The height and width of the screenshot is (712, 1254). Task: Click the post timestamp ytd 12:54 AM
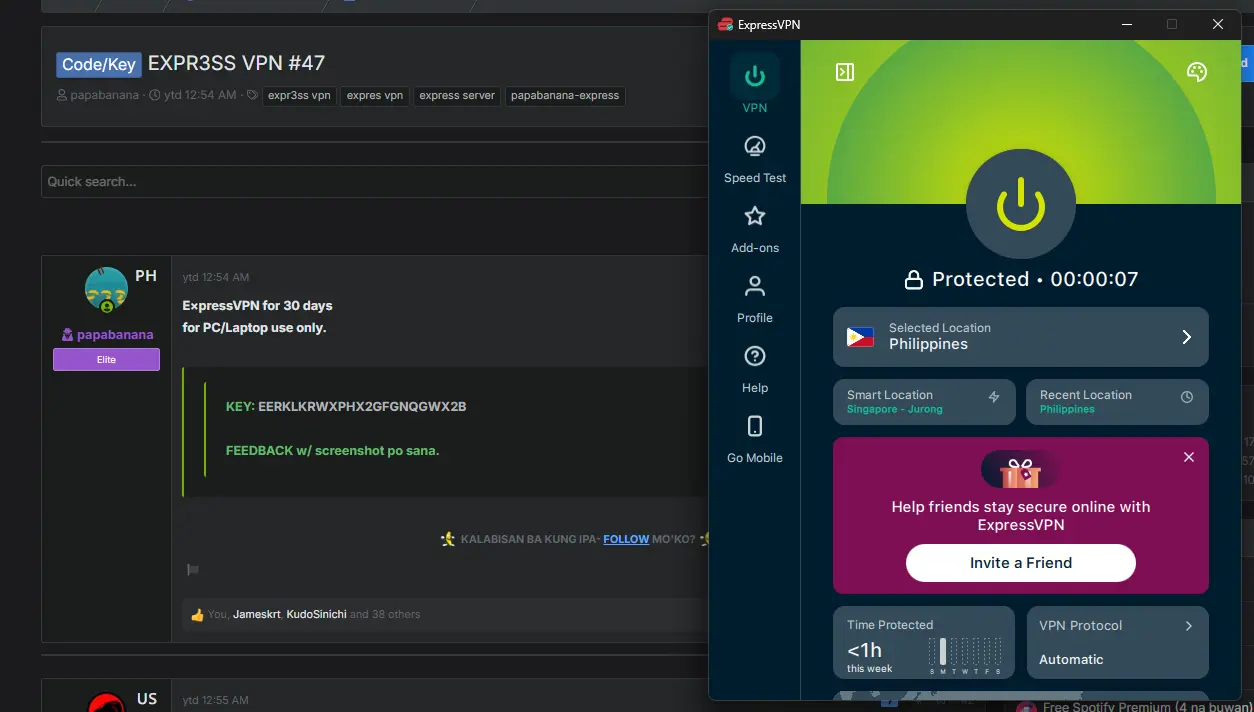click(216, 277)
